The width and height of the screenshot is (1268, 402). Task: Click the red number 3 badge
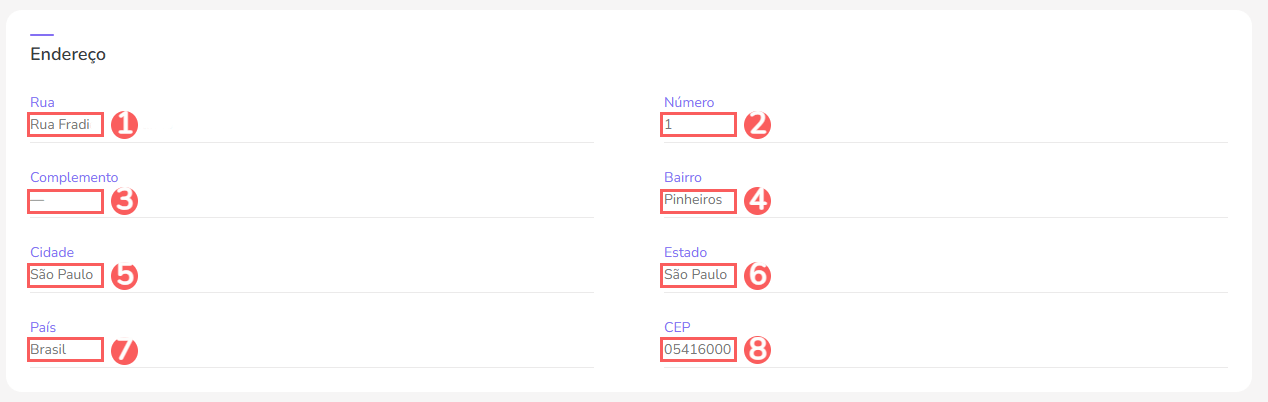(124, 200)
